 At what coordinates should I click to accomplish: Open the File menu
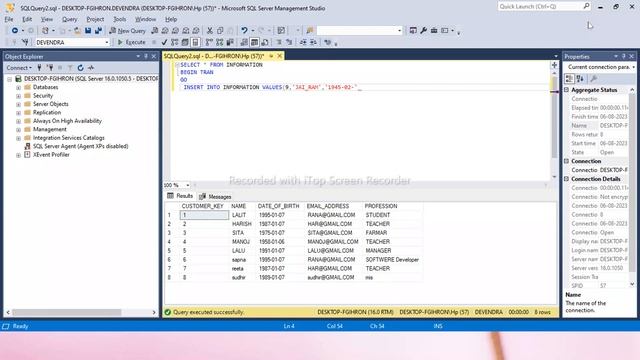click(x=9, y=19)
